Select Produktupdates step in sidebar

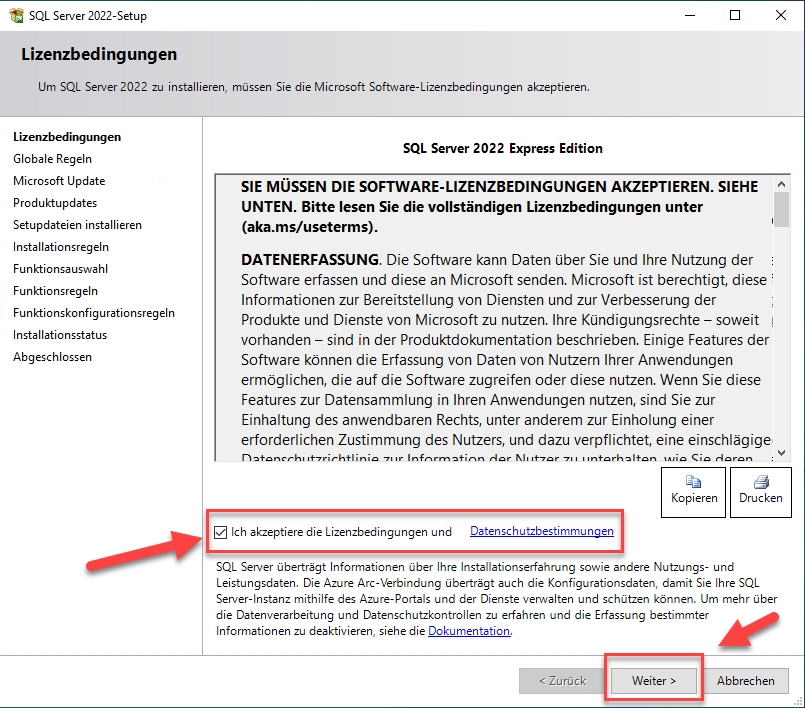(x=55, y=203)
